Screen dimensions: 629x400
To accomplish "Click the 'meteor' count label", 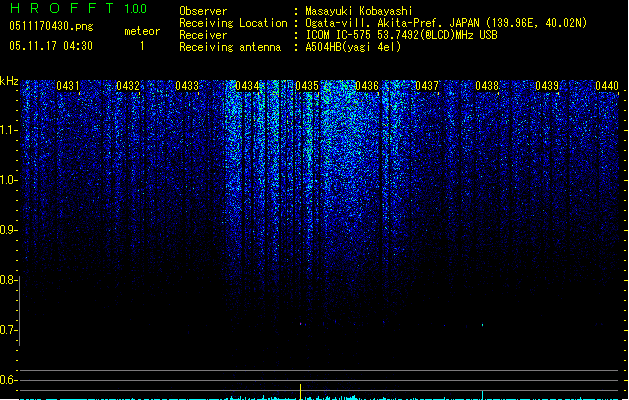I will tap(142, 31).
